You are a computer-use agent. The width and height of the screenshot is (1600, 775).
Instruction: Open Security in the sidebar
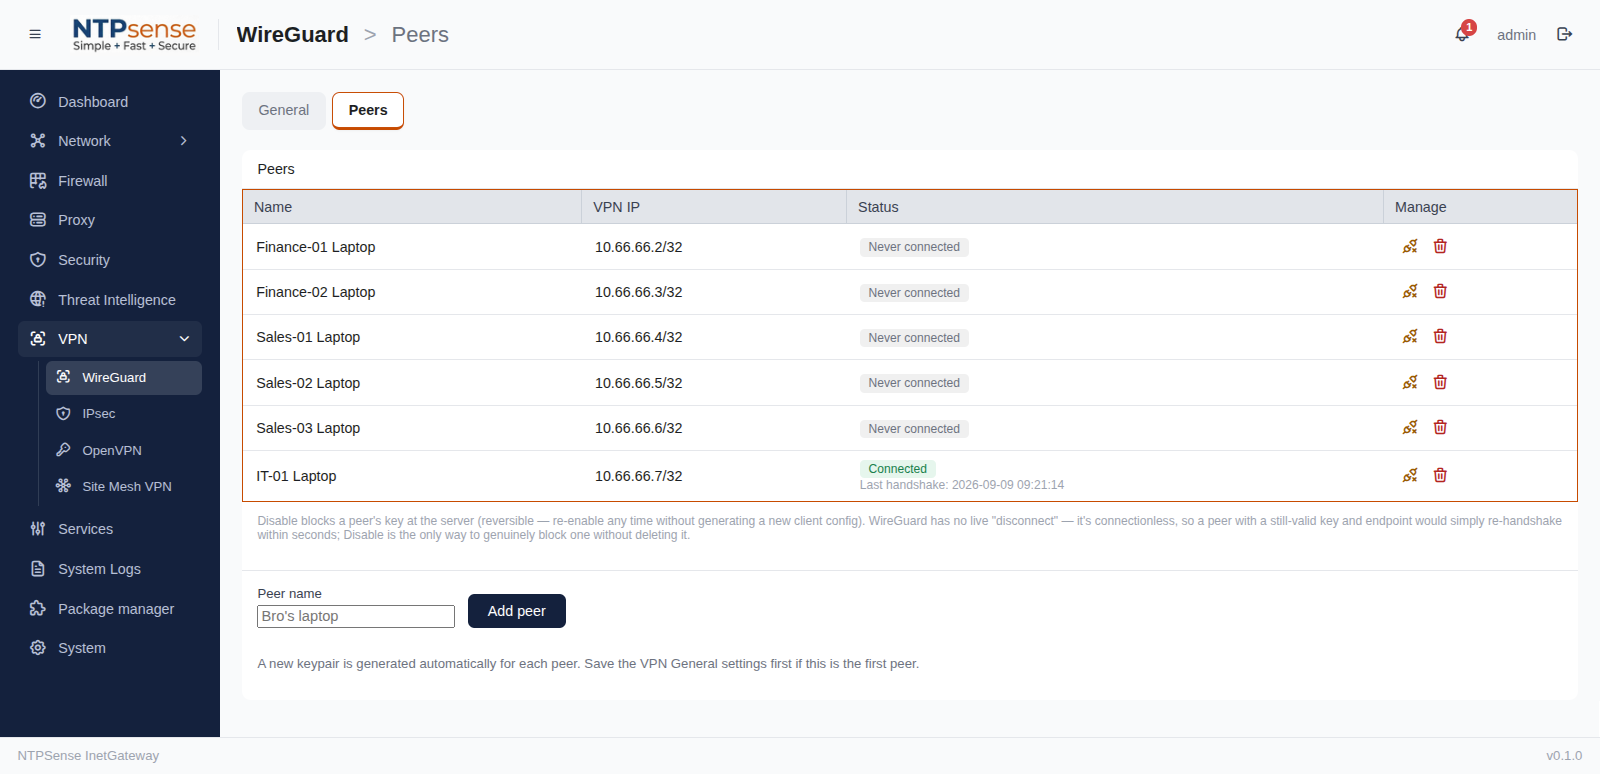point(110,260)
